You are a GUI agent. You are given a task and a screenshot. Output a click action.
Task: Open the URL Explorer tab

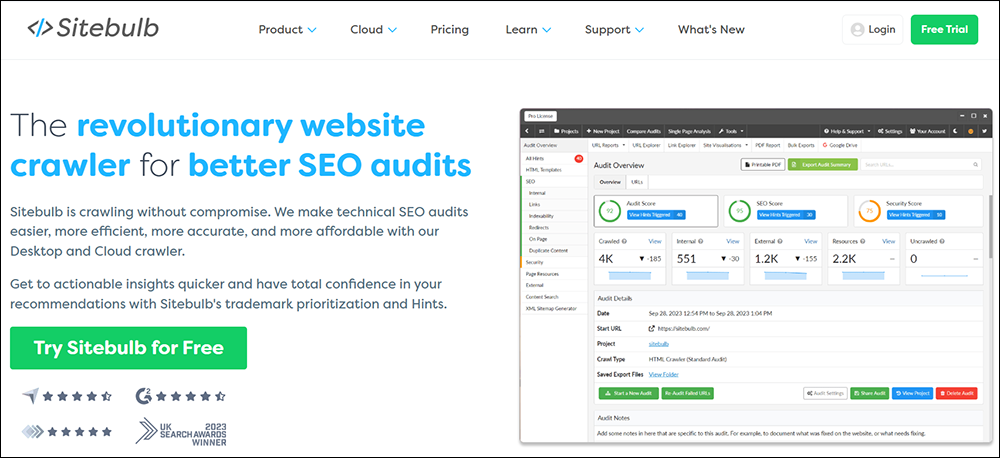pos(646,145)
